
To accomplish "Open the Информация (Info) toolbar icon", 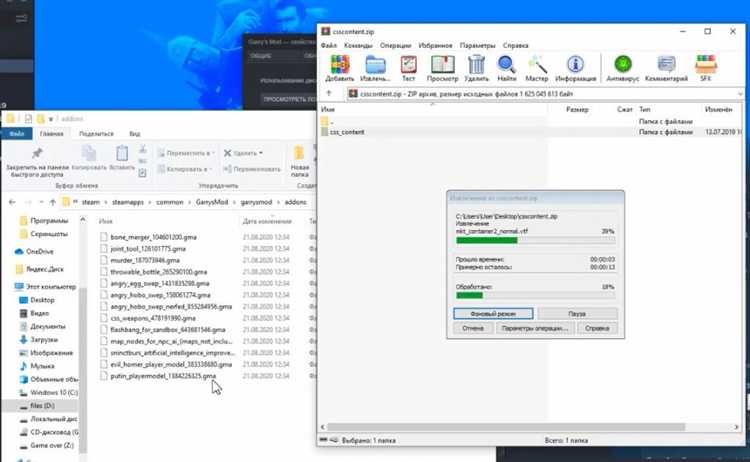I will click(x=576, y=67).
